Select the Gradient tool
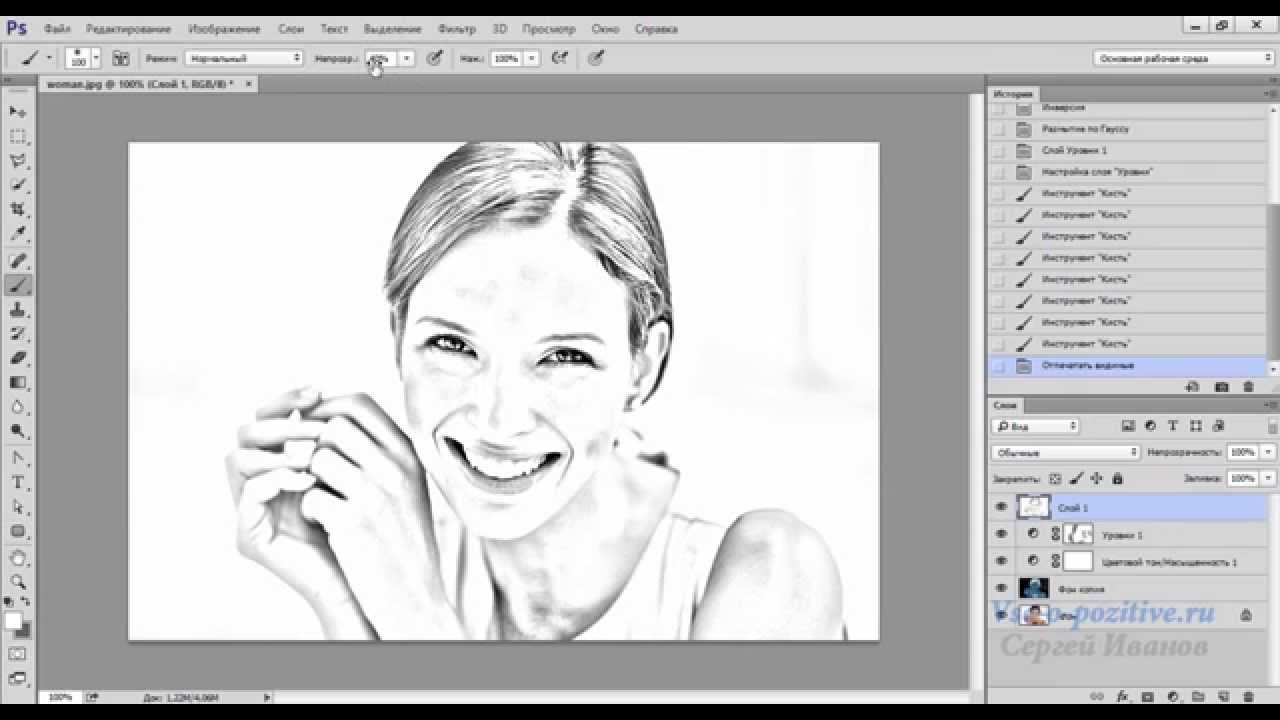Screen dimensions: 1280x720 pyautogui.click(x=18, y=382)
